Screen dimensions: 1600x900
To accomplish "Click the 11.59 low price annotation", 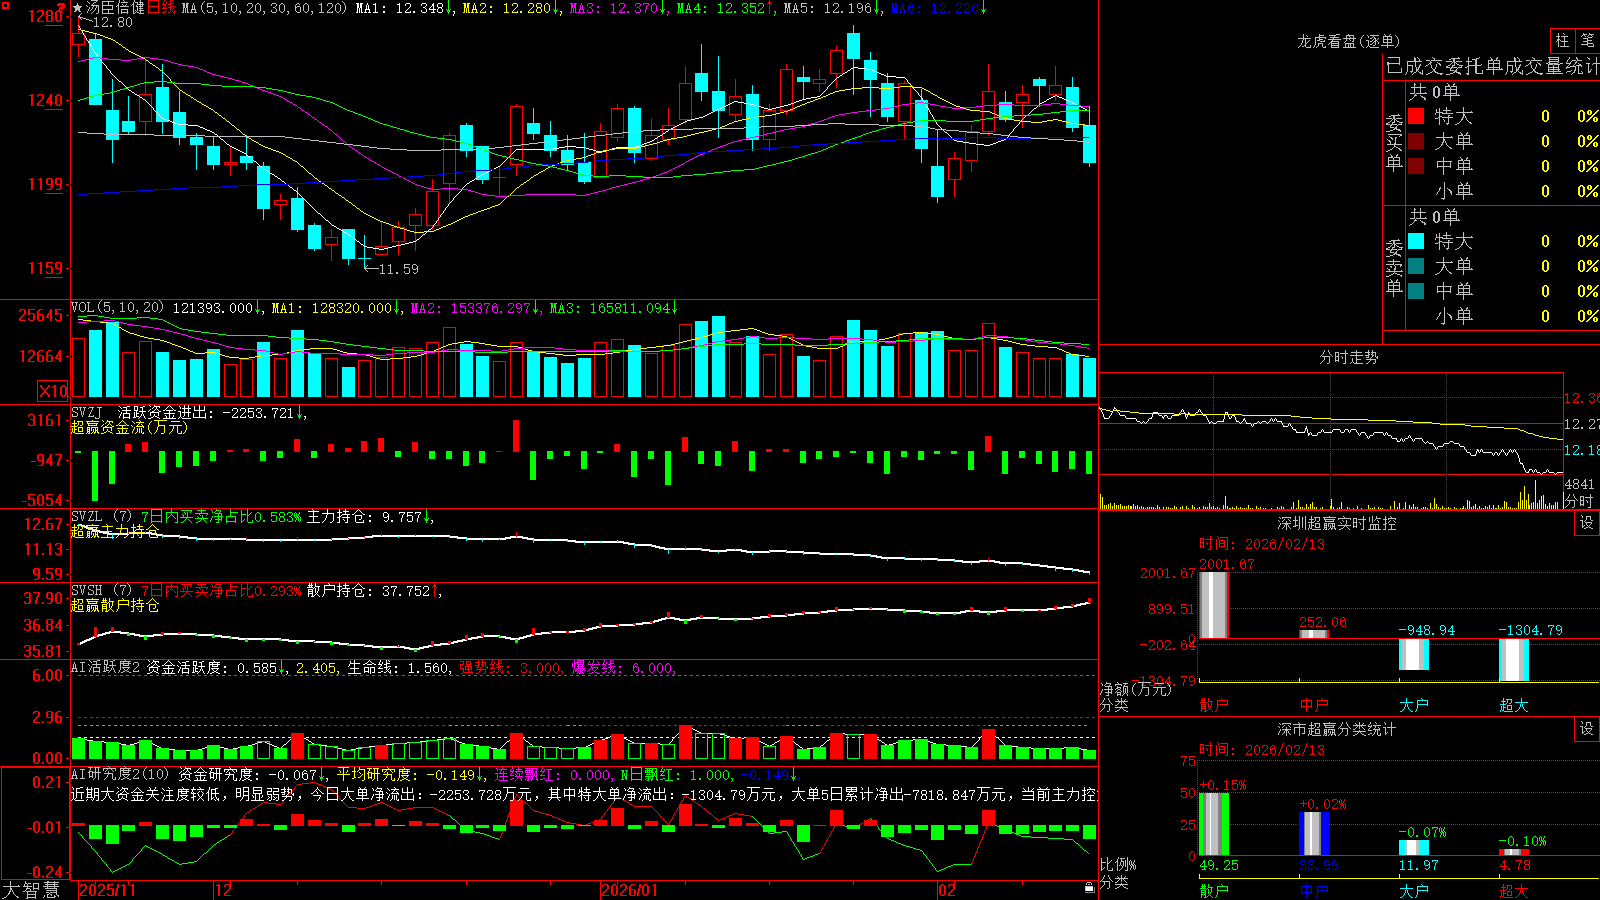I will tap(398, 269).
